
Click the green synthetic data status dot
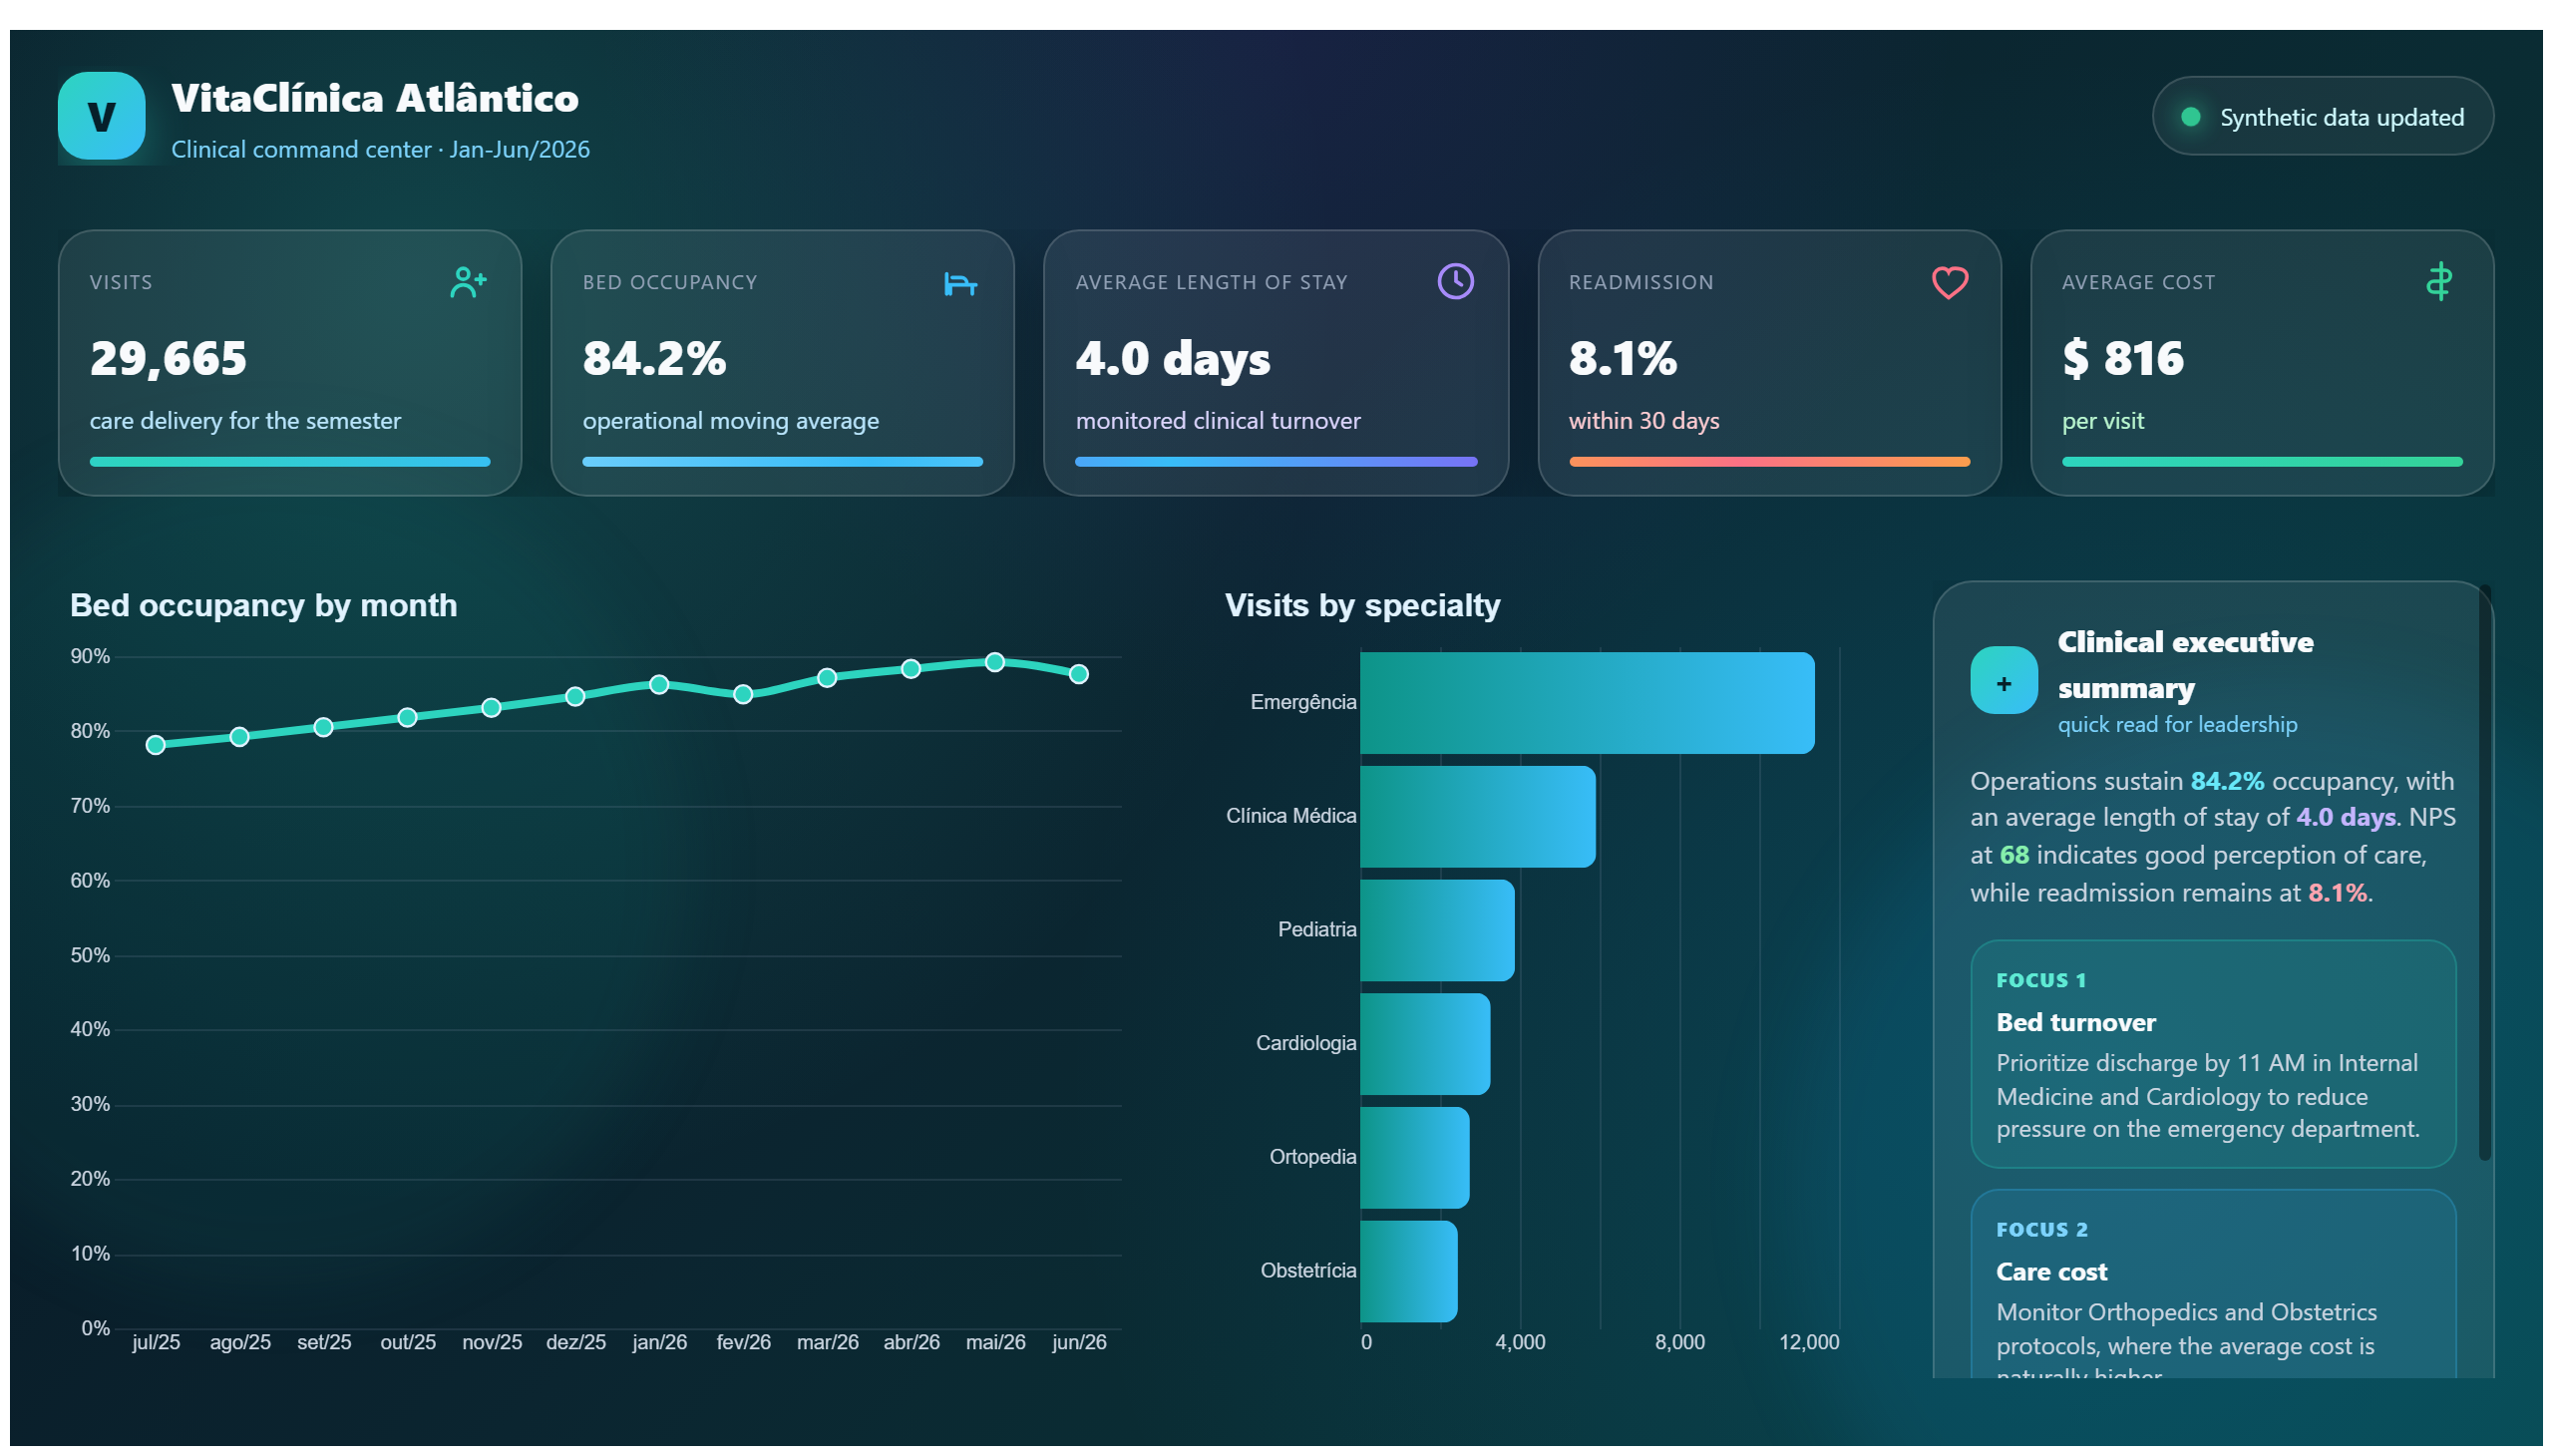coord(2190,117)
